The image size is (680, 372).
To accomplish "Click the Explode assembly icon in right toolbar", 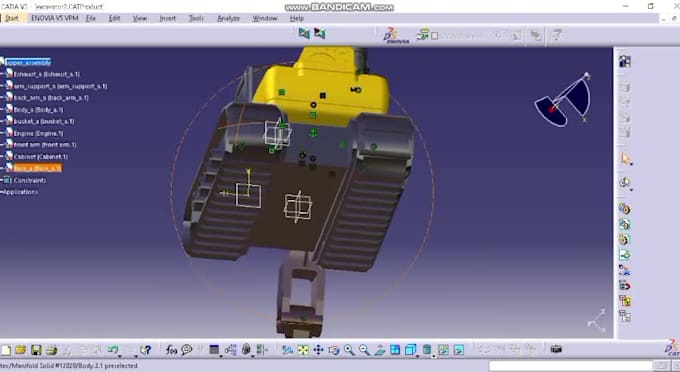I will [624, 301].
